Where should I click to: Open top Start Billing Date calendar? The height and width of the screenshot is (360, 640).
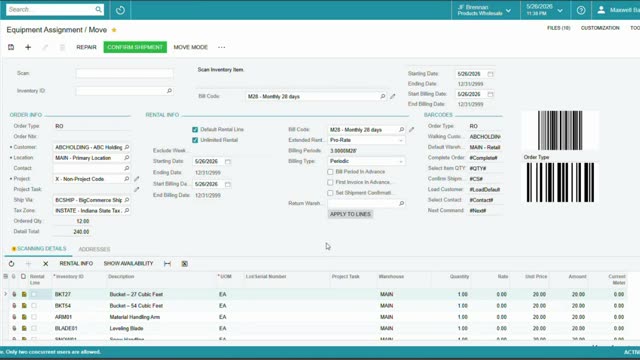pos(490,94)
